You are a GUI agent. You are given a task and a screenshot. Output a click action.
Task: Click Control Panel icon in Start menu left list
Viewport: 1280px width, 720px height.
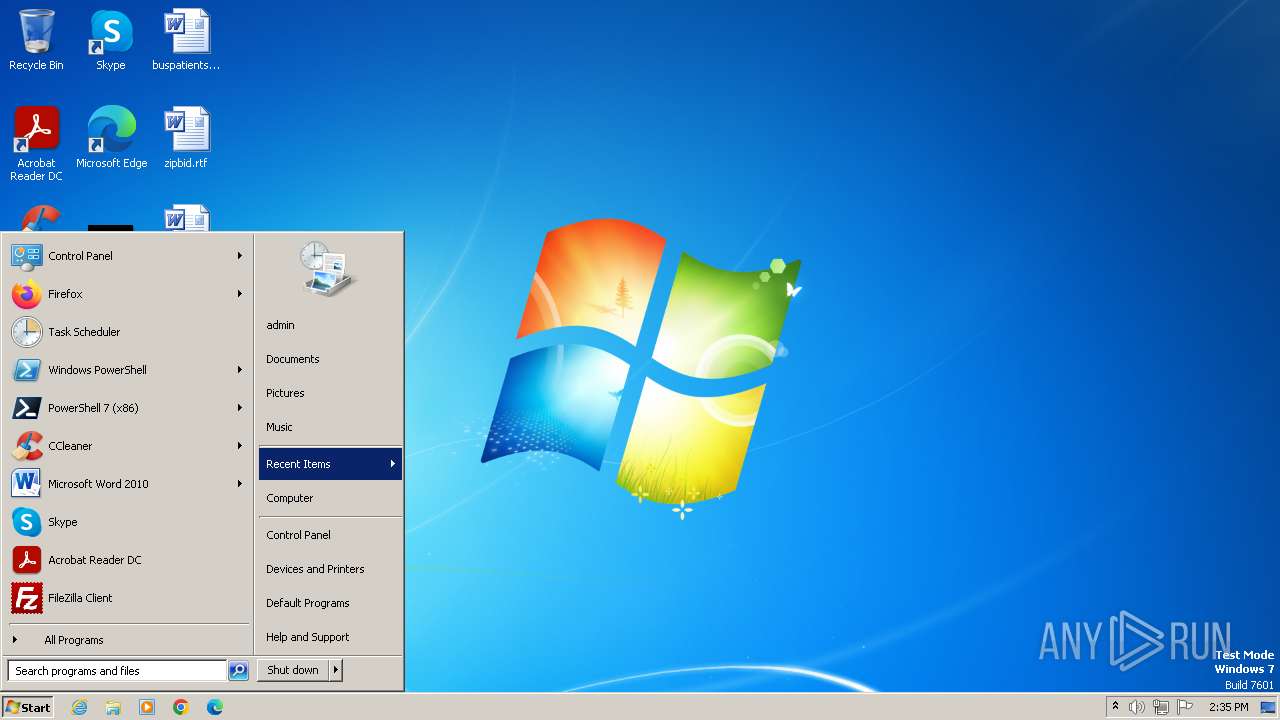point(26,256)
